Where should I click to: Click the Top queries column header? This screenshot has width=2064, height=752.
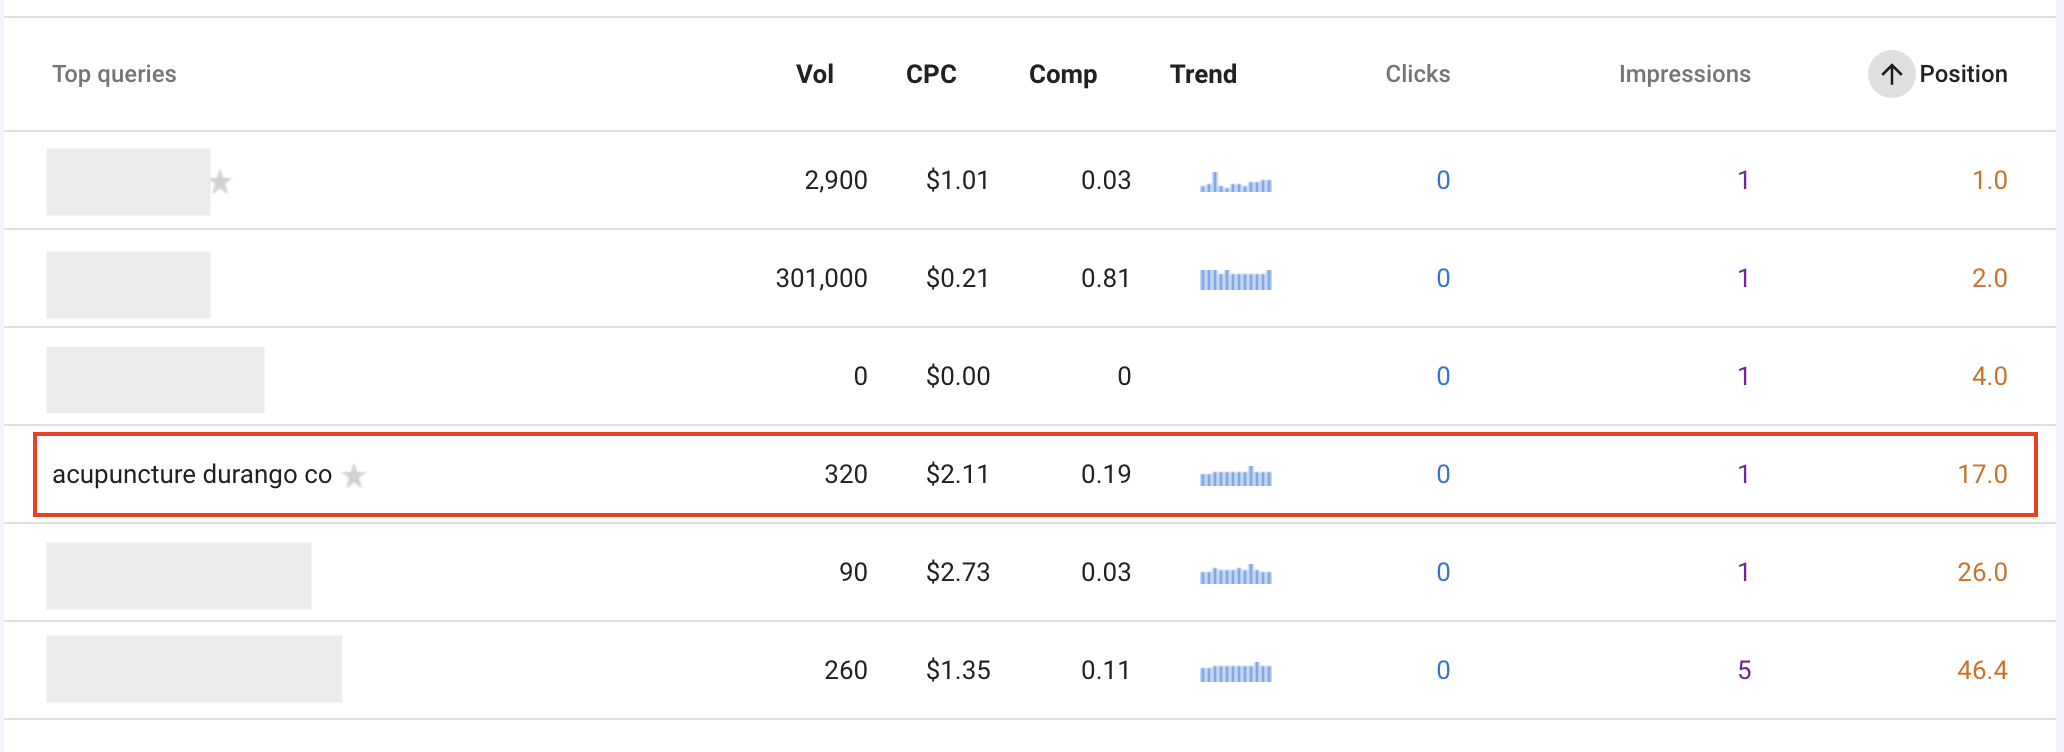[x=114, y=75]
